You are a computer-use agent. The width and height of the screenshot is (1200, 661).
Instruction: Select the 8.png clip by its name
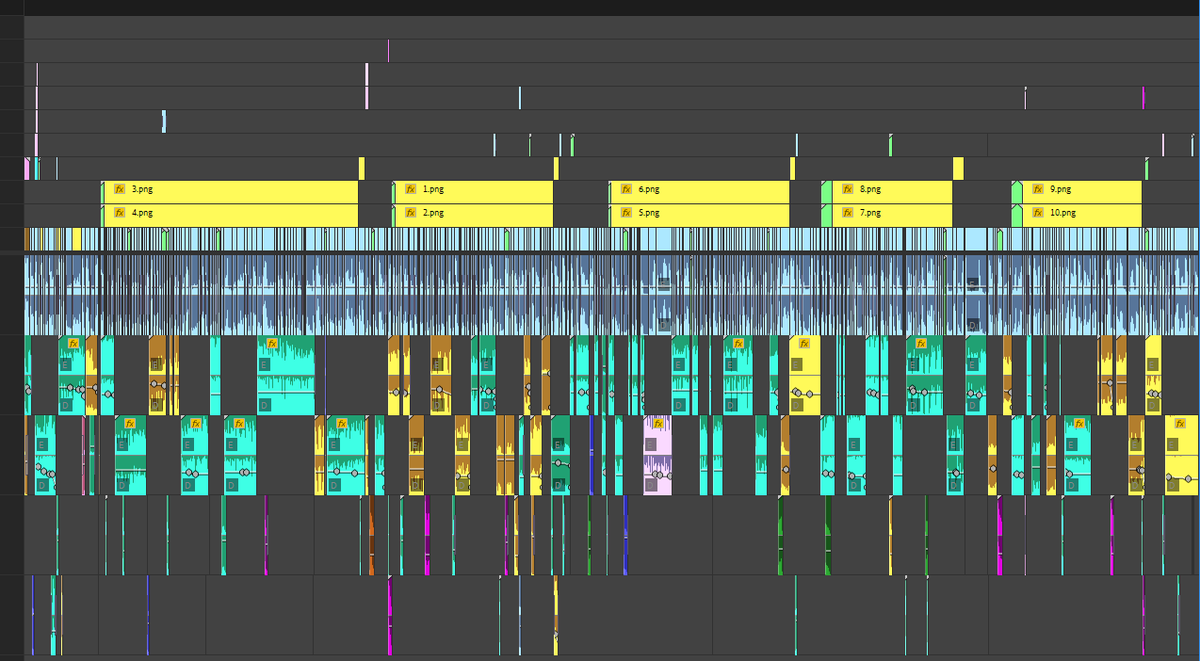click(x=870, y=189)
